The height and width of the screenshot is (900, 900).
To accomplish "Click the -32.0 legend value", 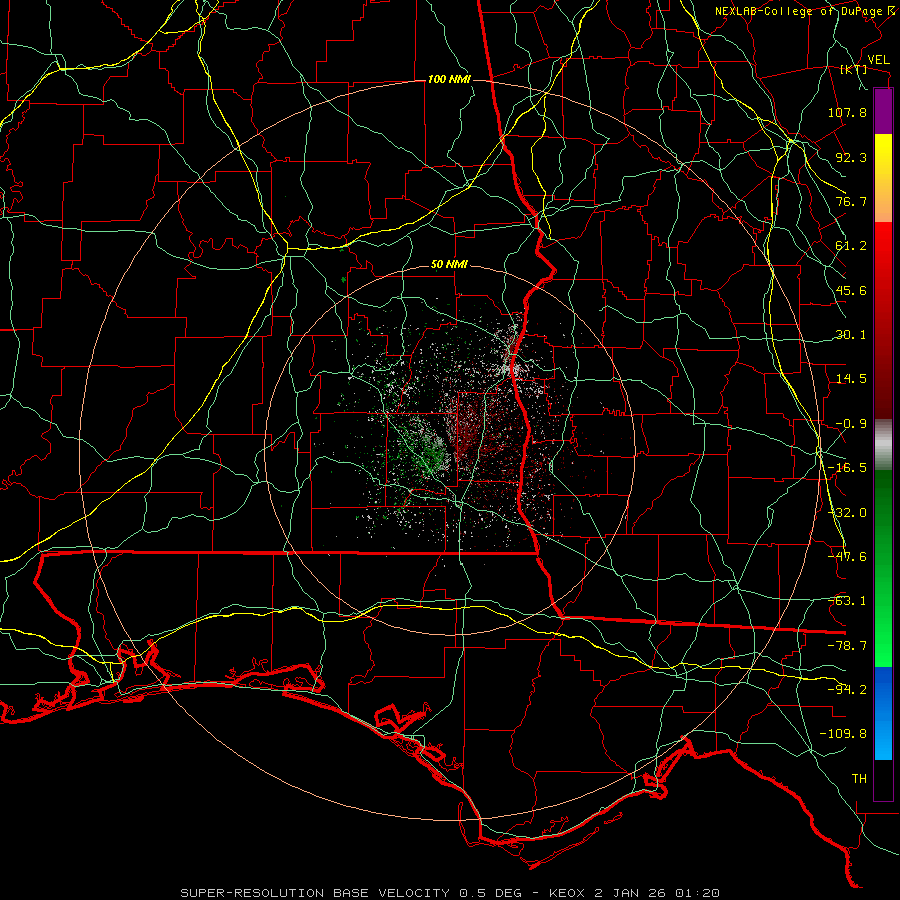I will point(847,513).
